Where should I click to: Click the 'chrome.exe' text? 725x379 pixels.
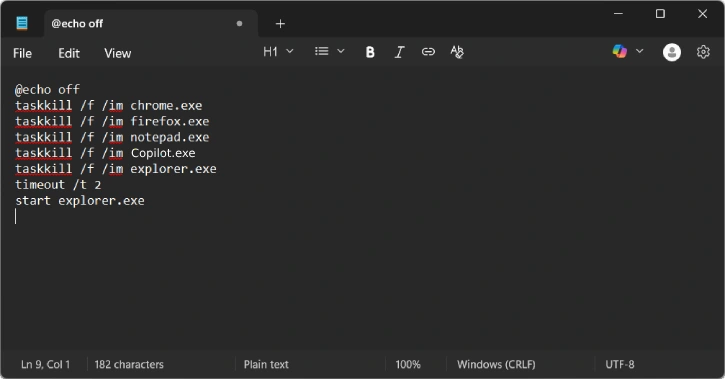(166, 105)
